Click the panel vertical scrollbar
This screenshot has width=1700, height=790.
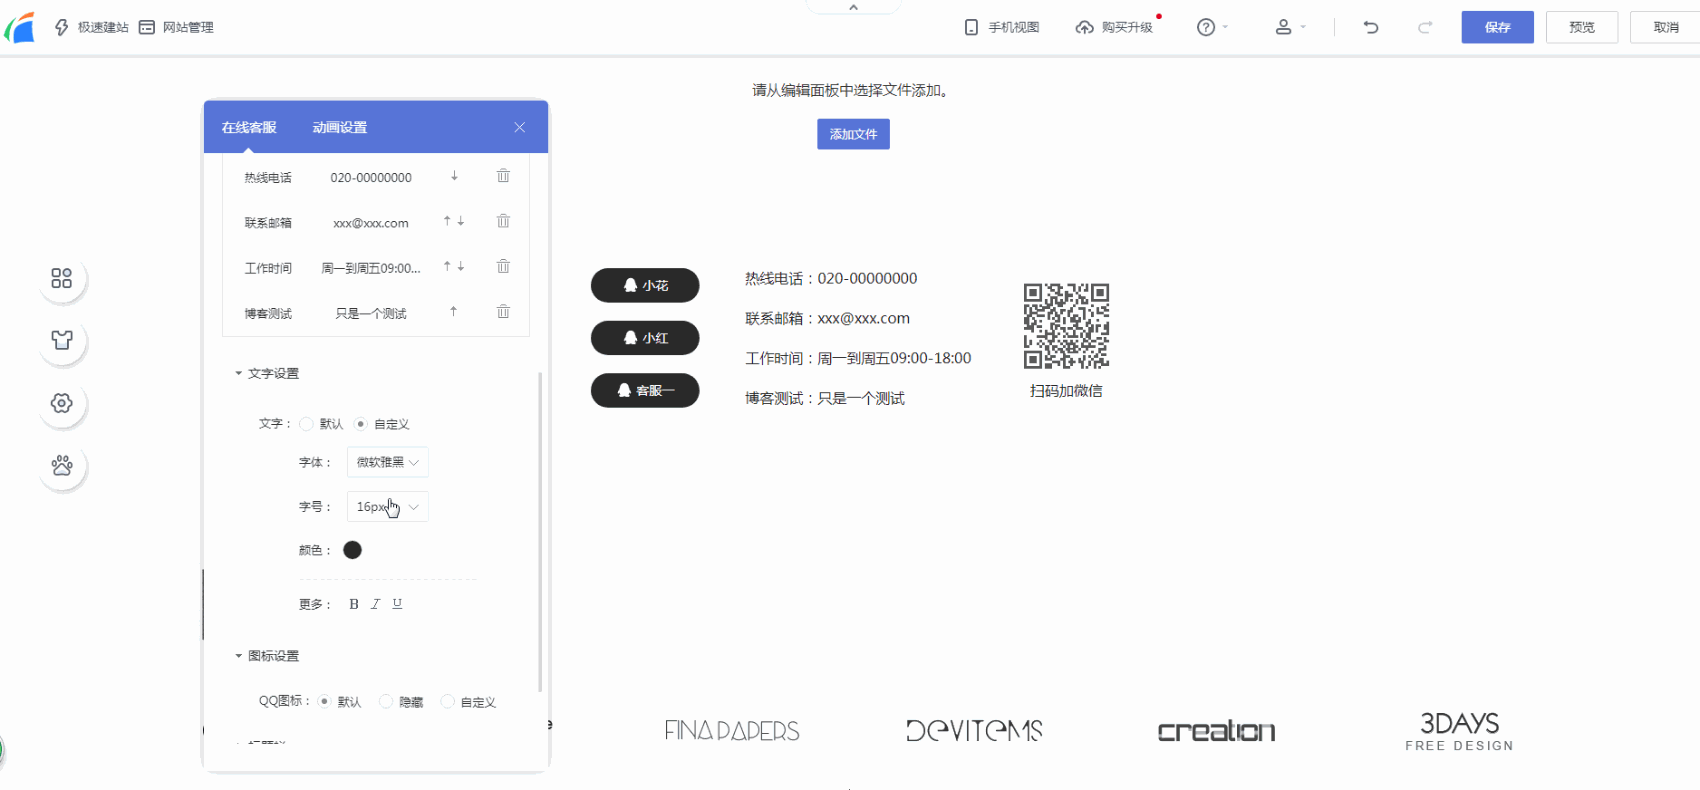[x=540, y=532]
